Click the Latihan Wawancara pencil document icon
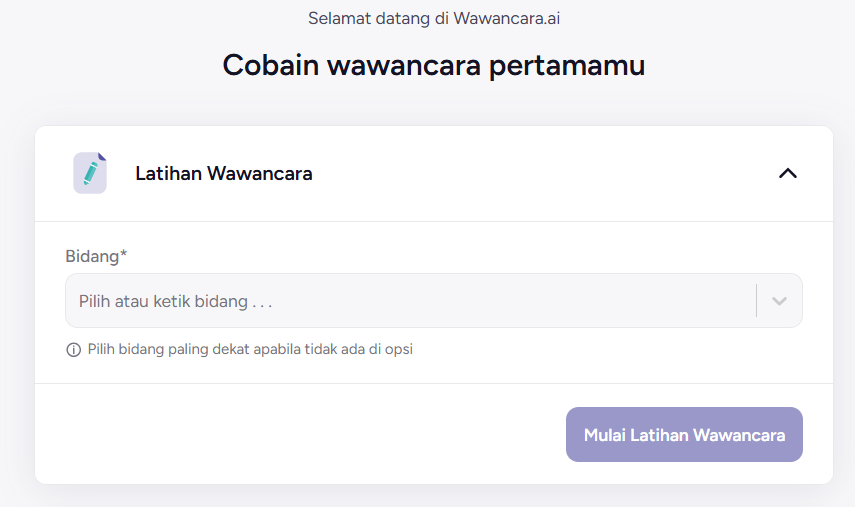The height and width of the screenshot is (507, 855). (x=90, y=173)
